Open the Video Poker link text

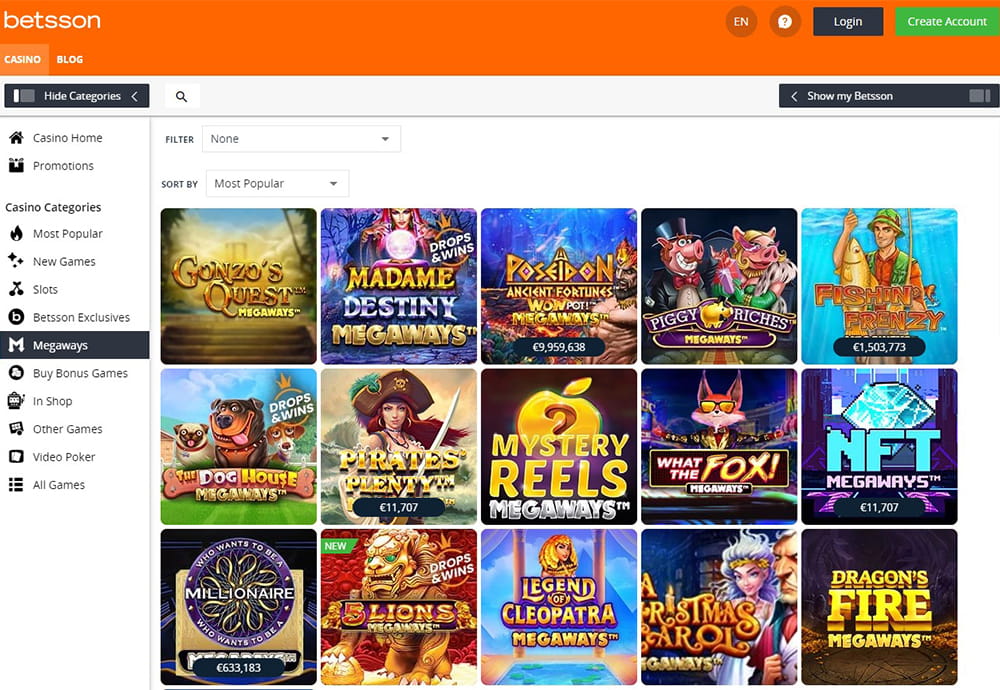coord(64,457)
